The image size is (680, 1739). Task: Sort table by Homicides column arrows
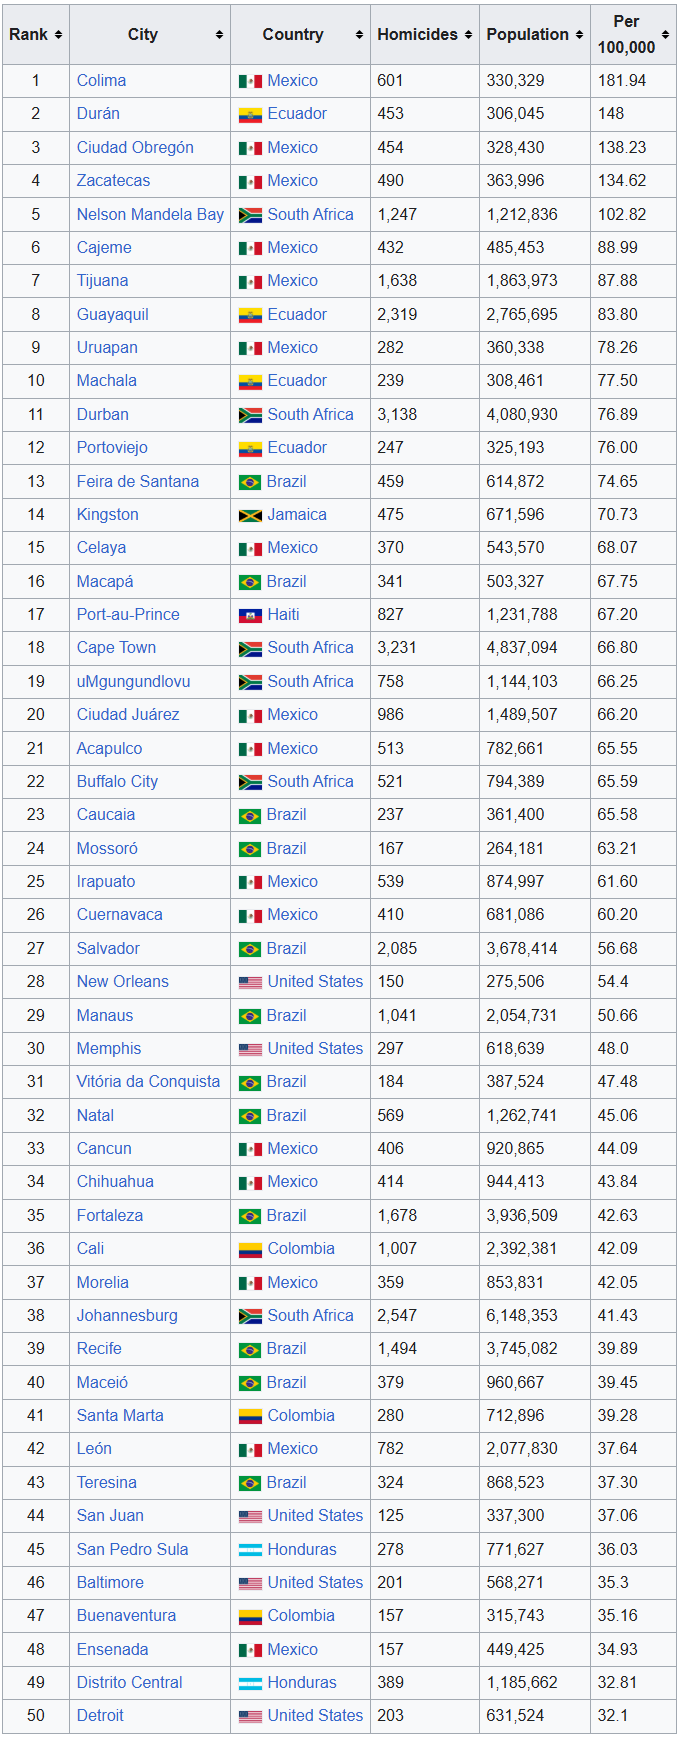(x=469, y=35)
